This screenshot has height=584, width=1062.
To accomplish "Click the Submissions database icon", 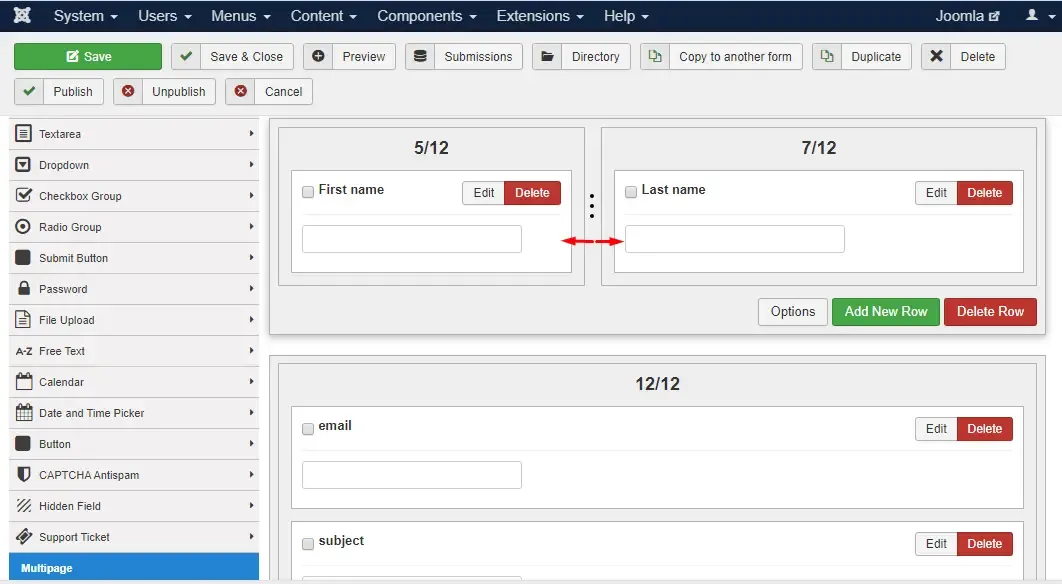I will coord(420,56).
